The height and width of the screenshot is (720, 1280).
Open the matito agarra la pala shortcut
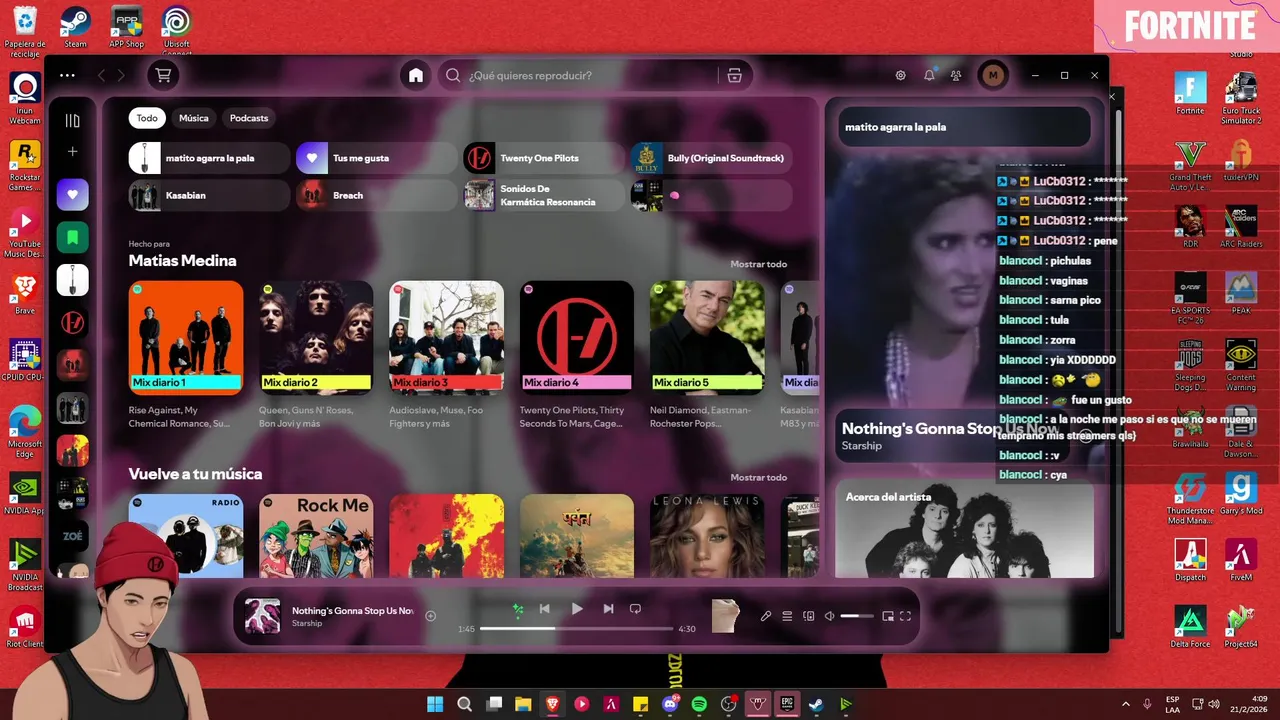[x=209, y=158]
